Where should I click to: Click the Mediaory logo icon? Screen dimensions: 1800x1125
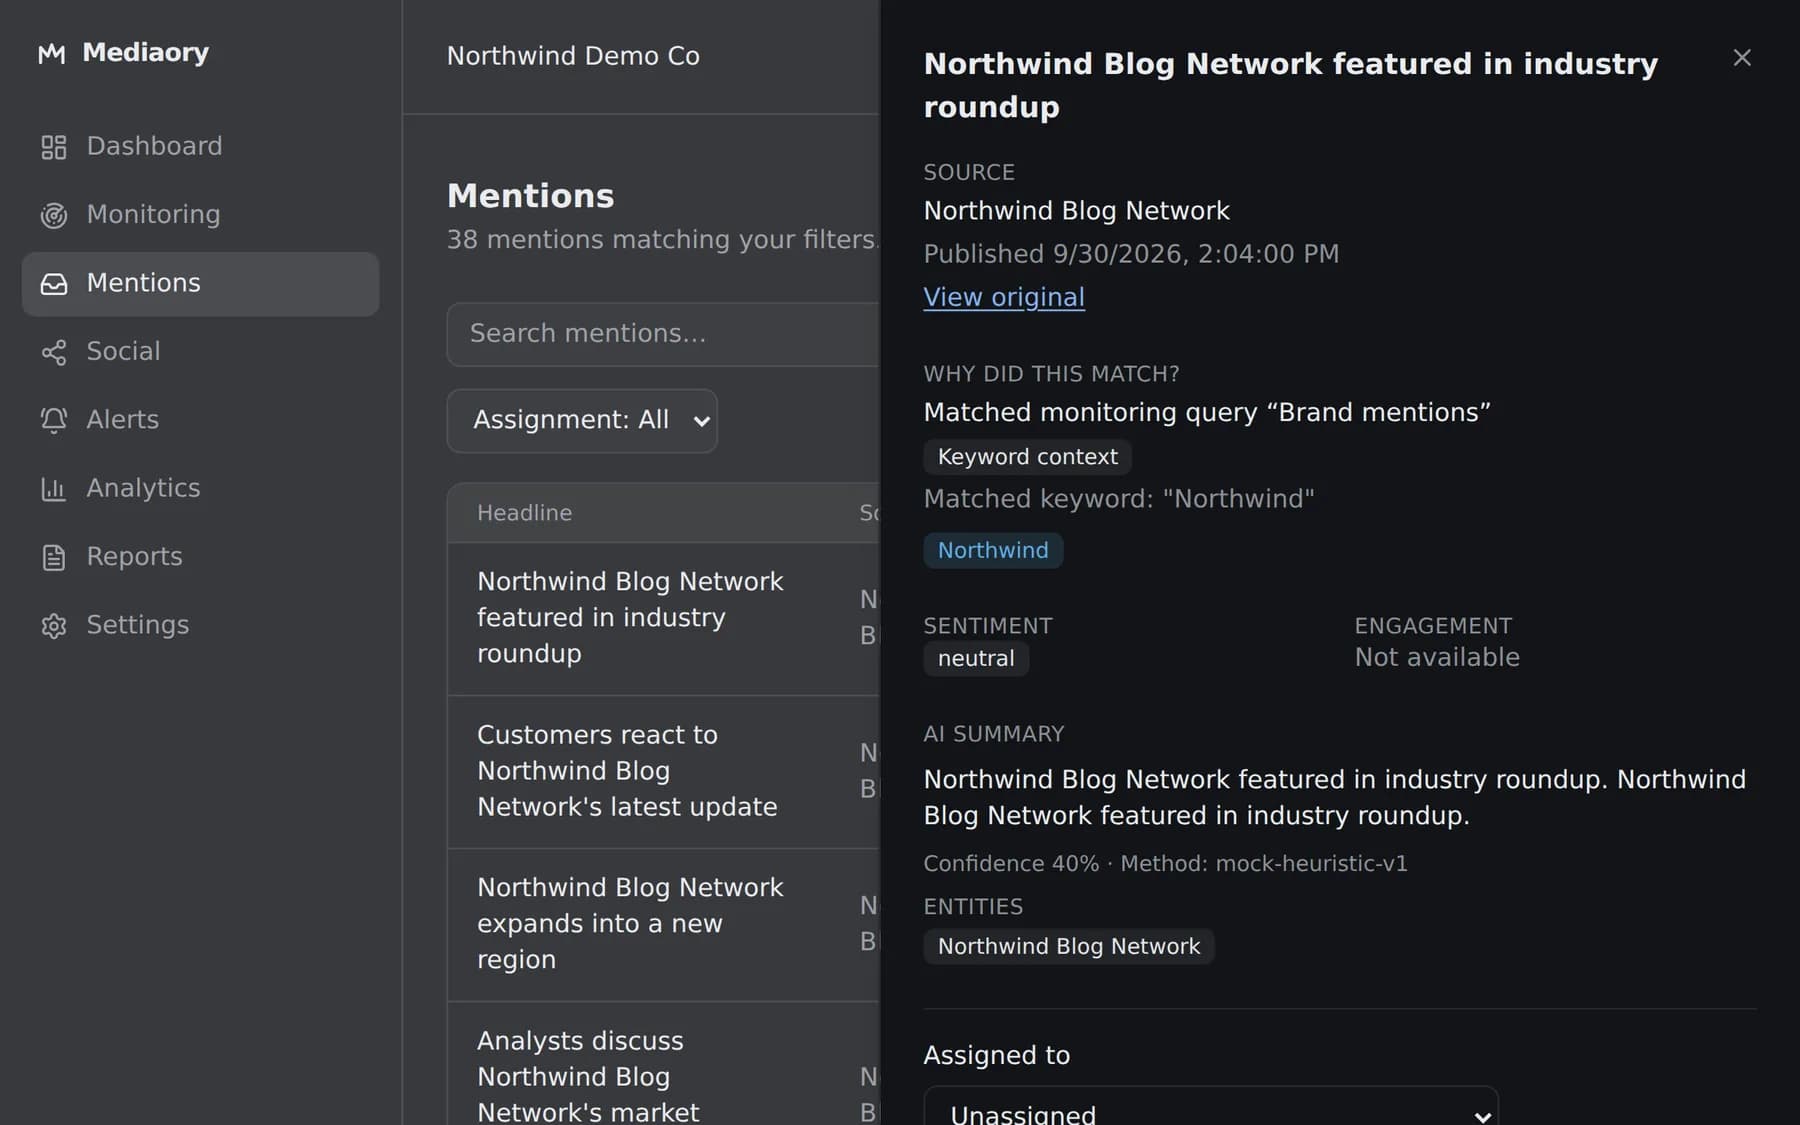coord(52,53)
